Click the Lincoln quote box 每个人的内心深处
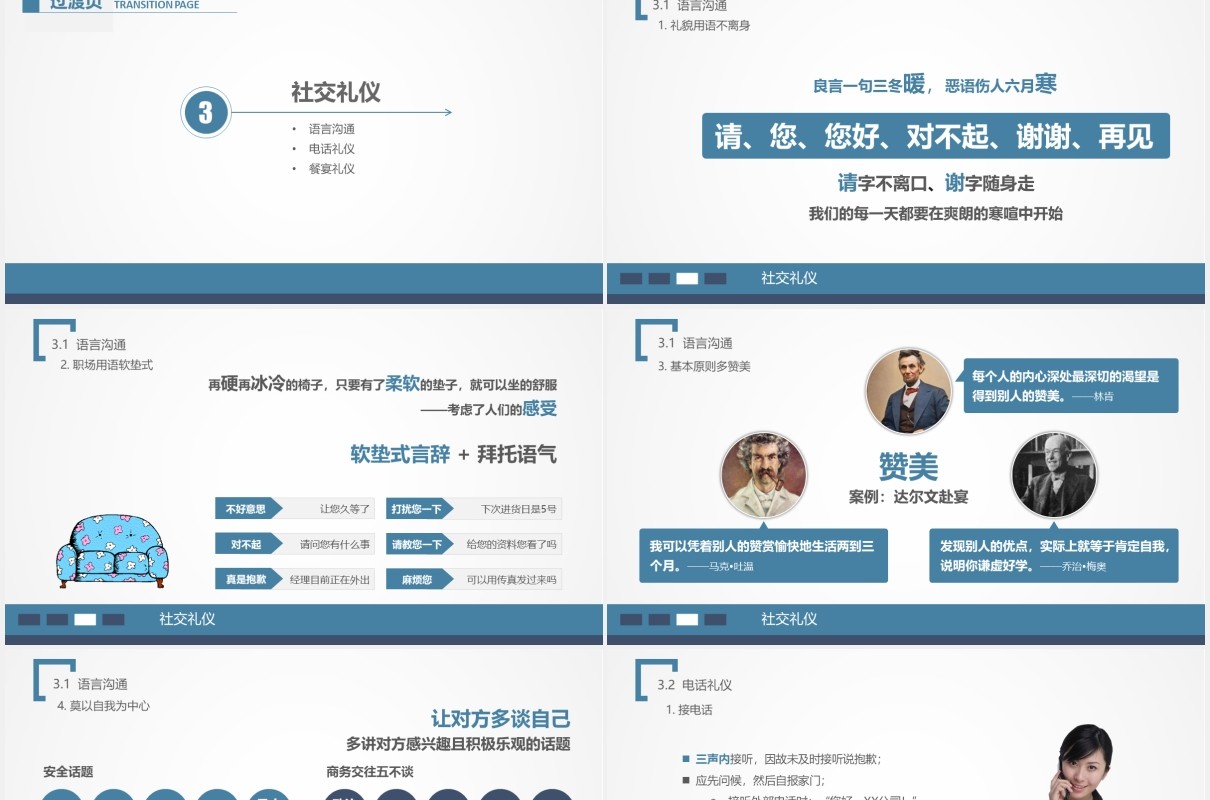 1071,386
